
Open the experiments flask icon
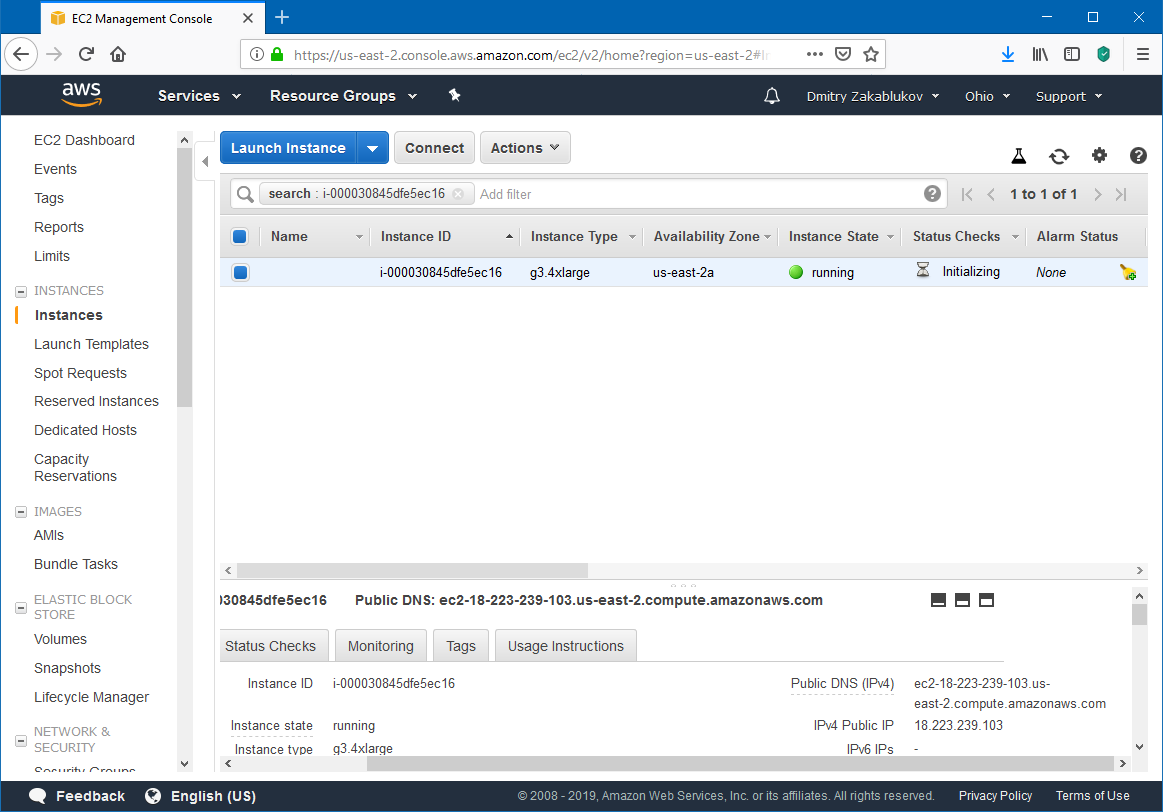click(x=1019, y=156)
